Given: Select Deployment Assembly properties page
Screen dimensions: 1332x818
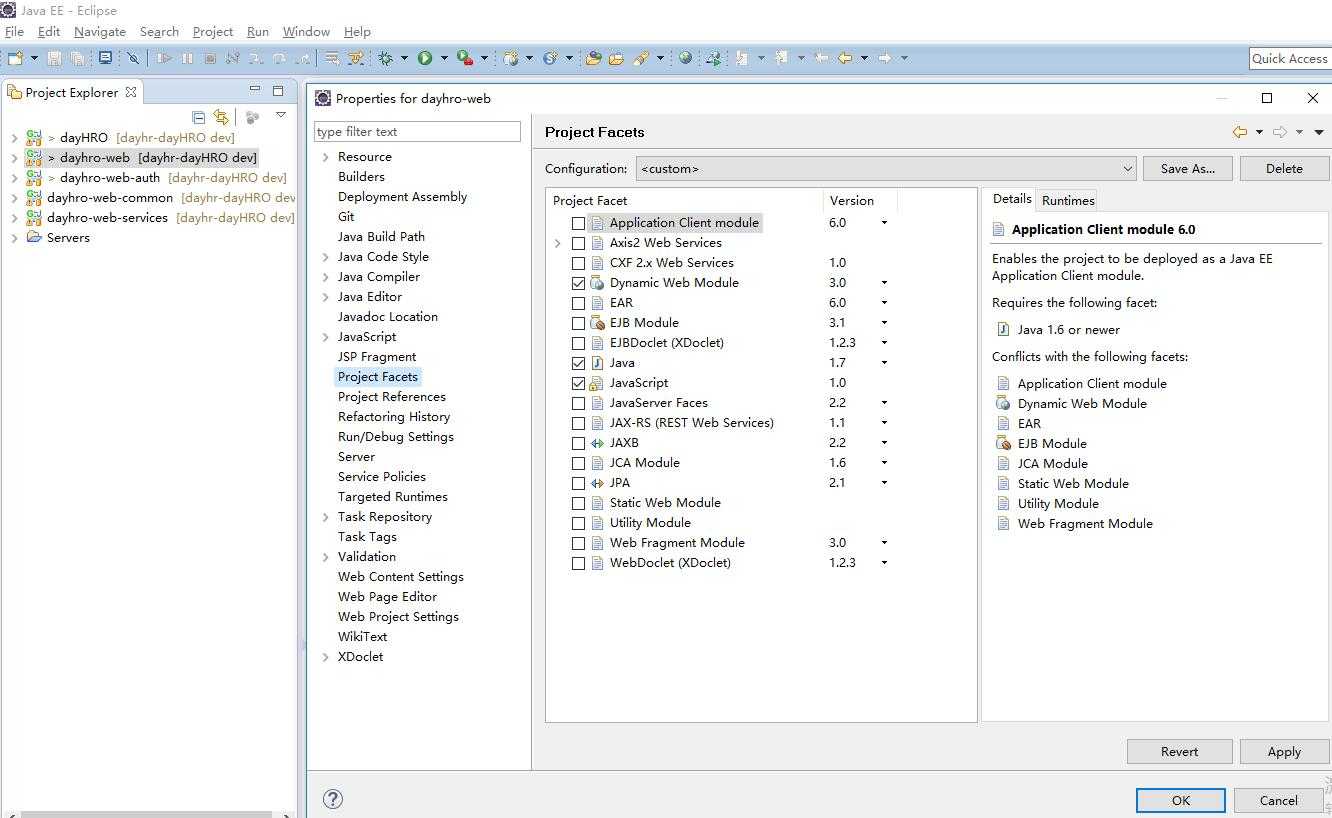Looking at the screenshot, I should 403,197.
